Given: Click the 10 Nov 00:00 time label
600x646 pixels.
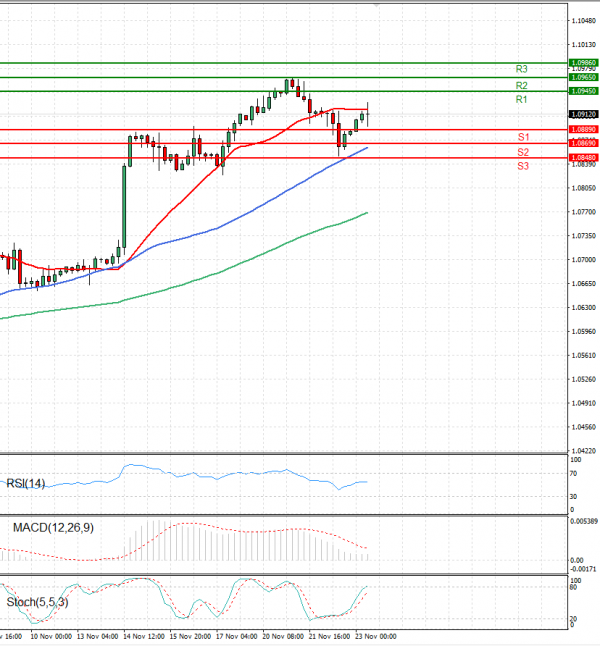Looking at the screenshot, I should tap(51, 637).
